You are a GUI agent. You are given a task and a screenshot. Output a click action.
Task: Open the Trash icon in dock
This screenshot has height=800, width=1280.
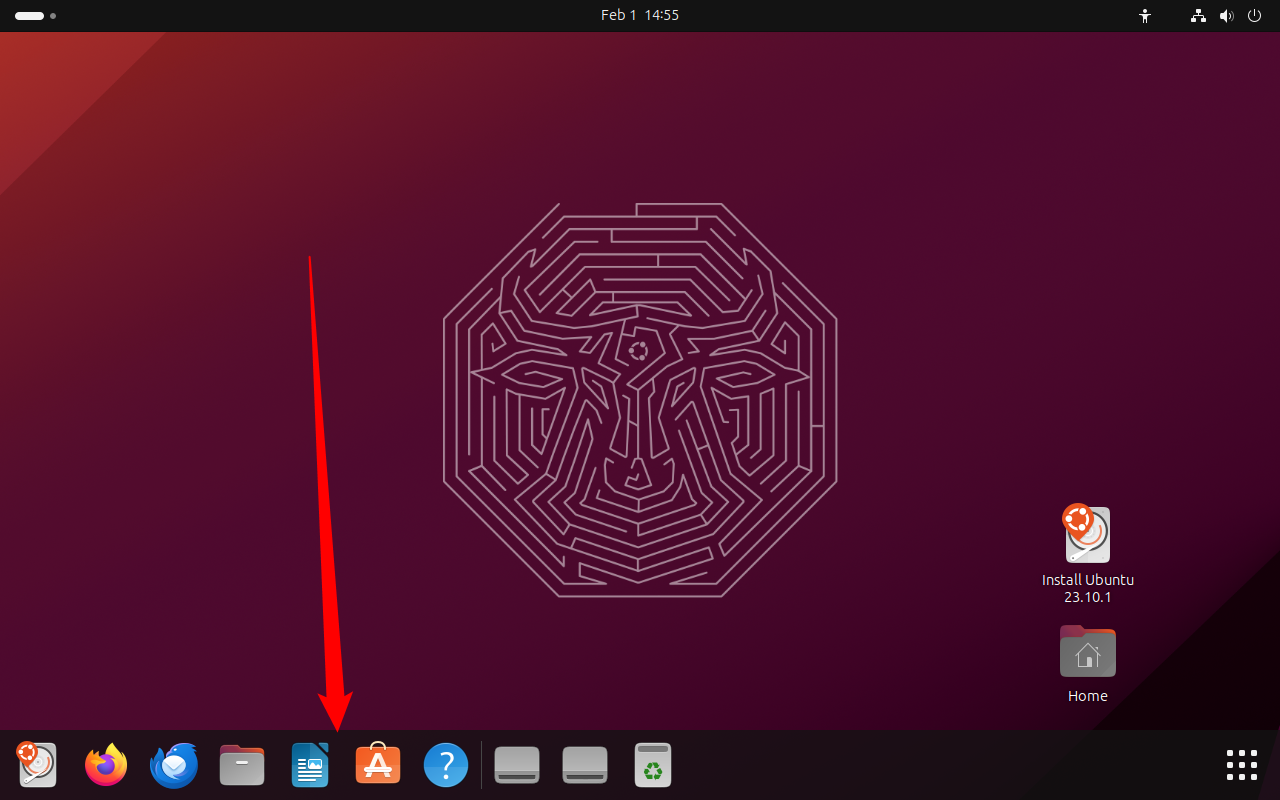coord(653,765)
